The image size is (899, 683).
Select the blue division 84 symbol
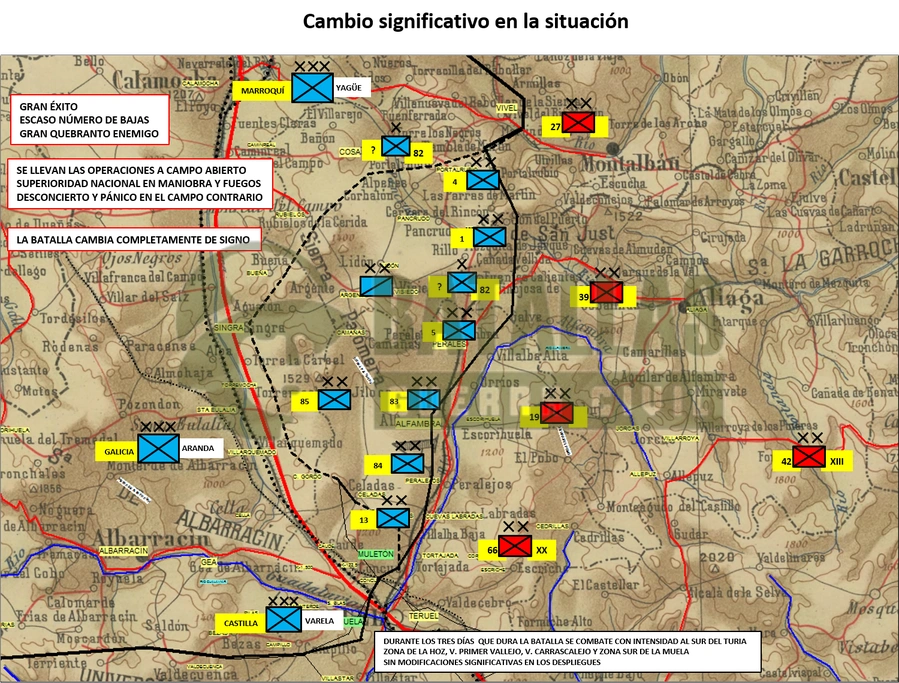click(407, 463)
